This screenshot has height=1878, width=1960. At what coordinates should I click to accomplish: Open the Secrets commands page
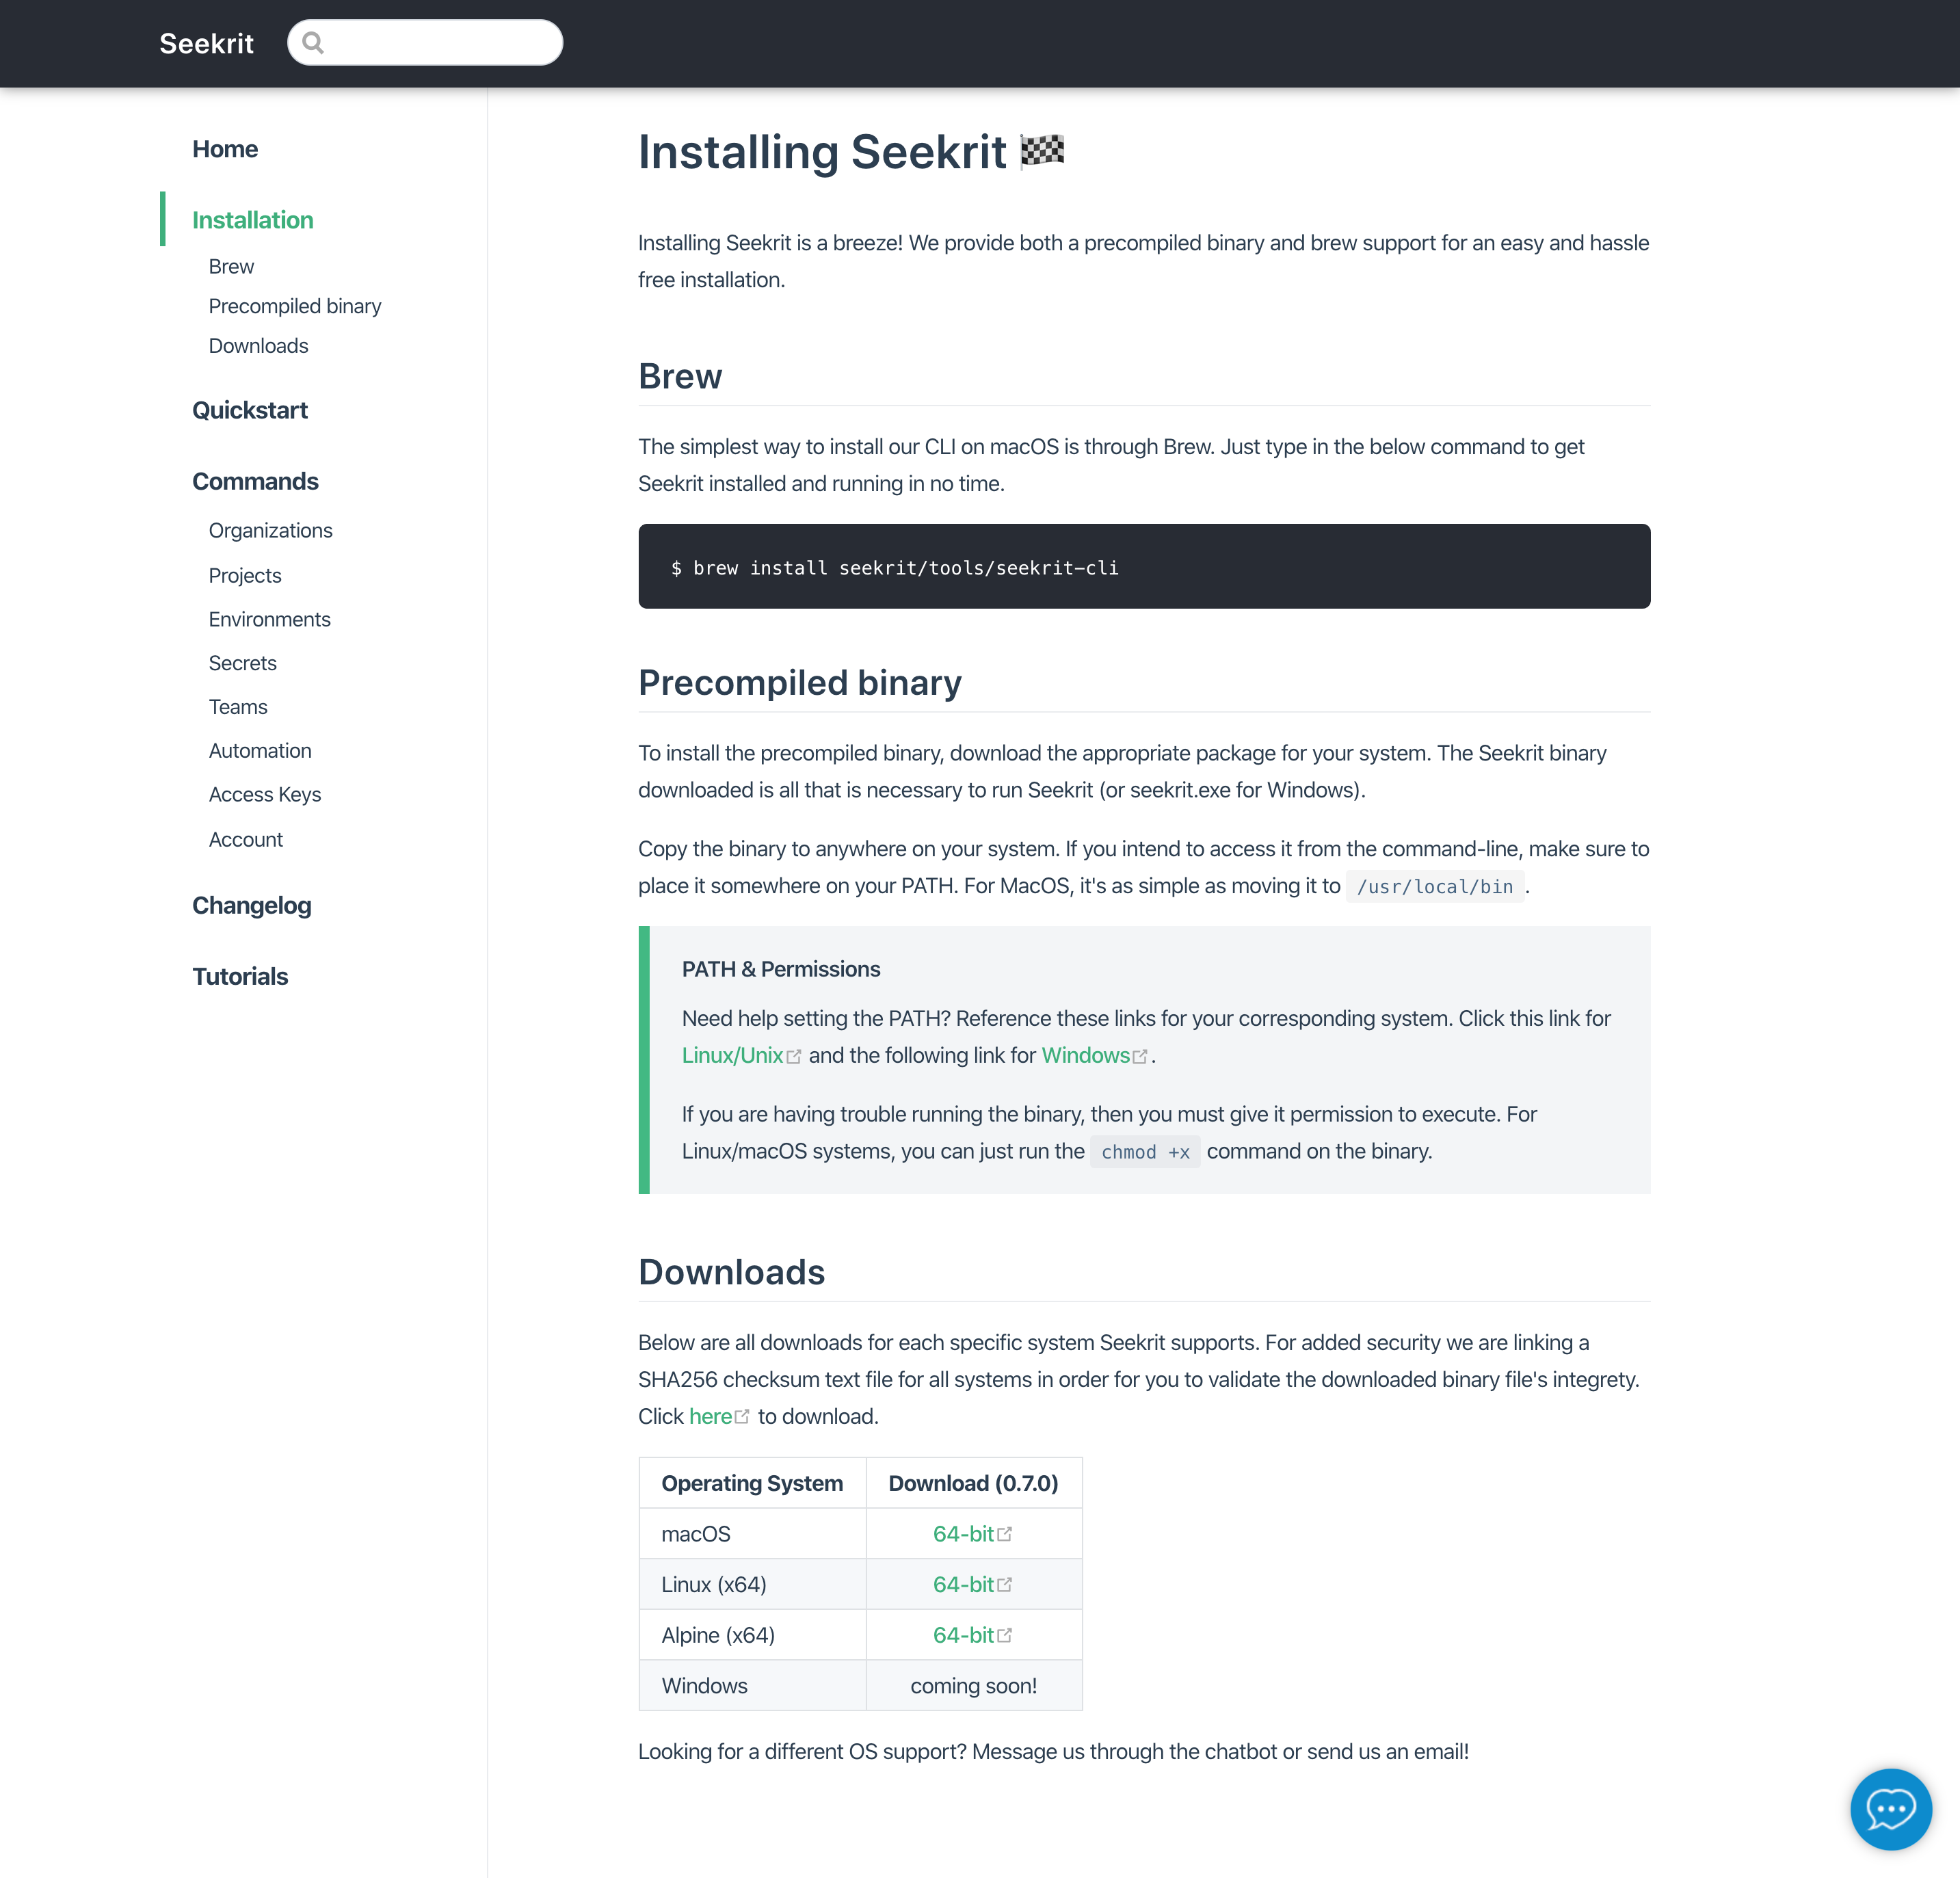coord(242,663)
